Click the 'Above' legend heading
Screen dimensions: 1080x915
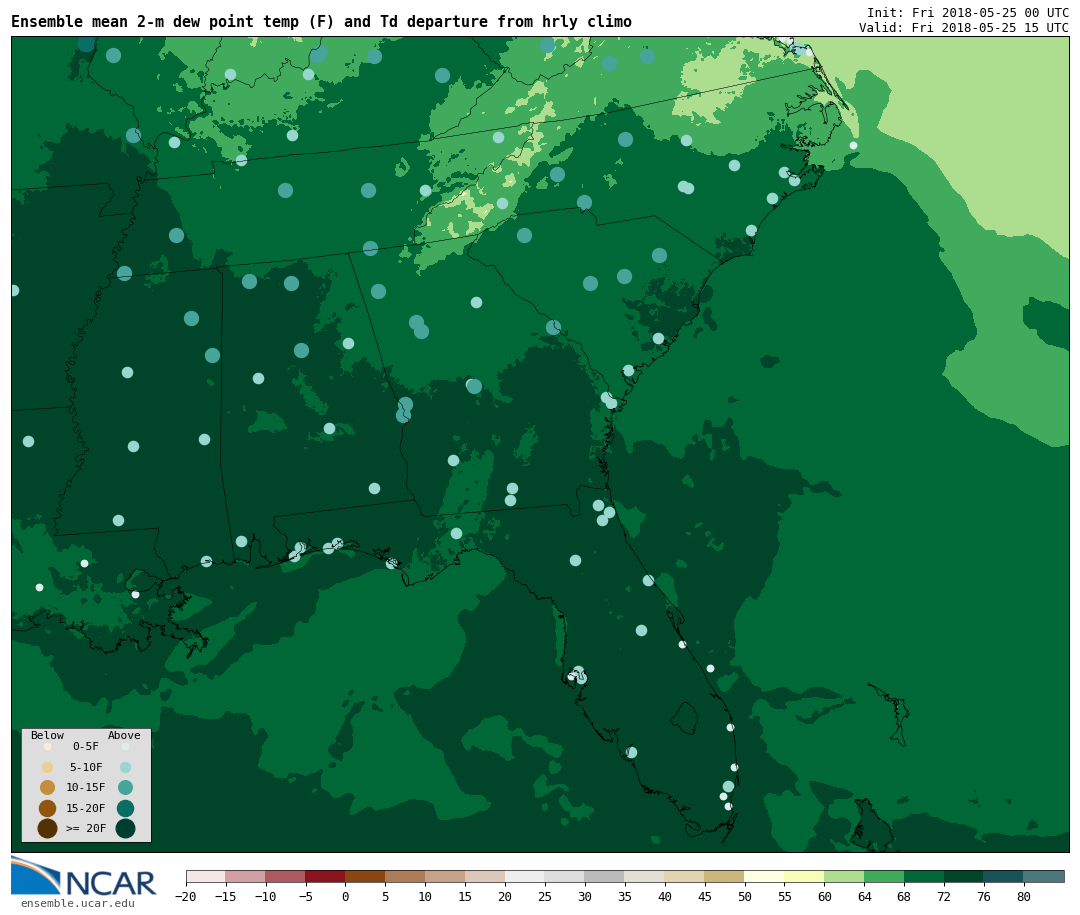click(124, 735)
